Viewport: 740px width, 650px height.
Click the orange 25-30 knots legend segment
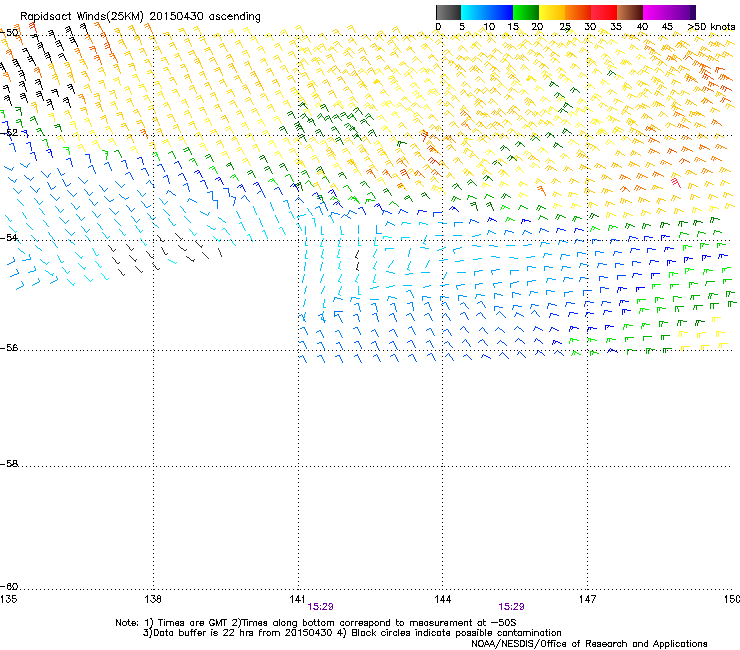point(578,12)
